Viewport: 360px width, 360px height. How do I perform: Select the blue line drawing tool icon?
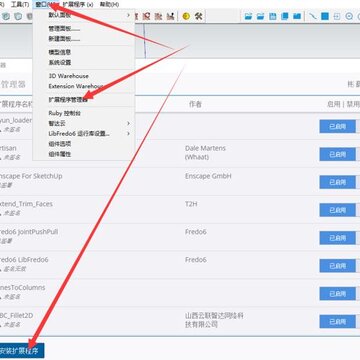[x=313, y=16]
